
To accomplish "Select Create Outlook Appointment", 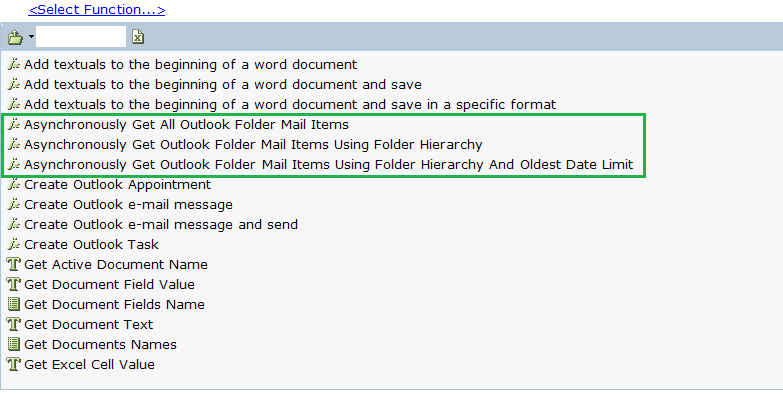I will click(117, 185).
